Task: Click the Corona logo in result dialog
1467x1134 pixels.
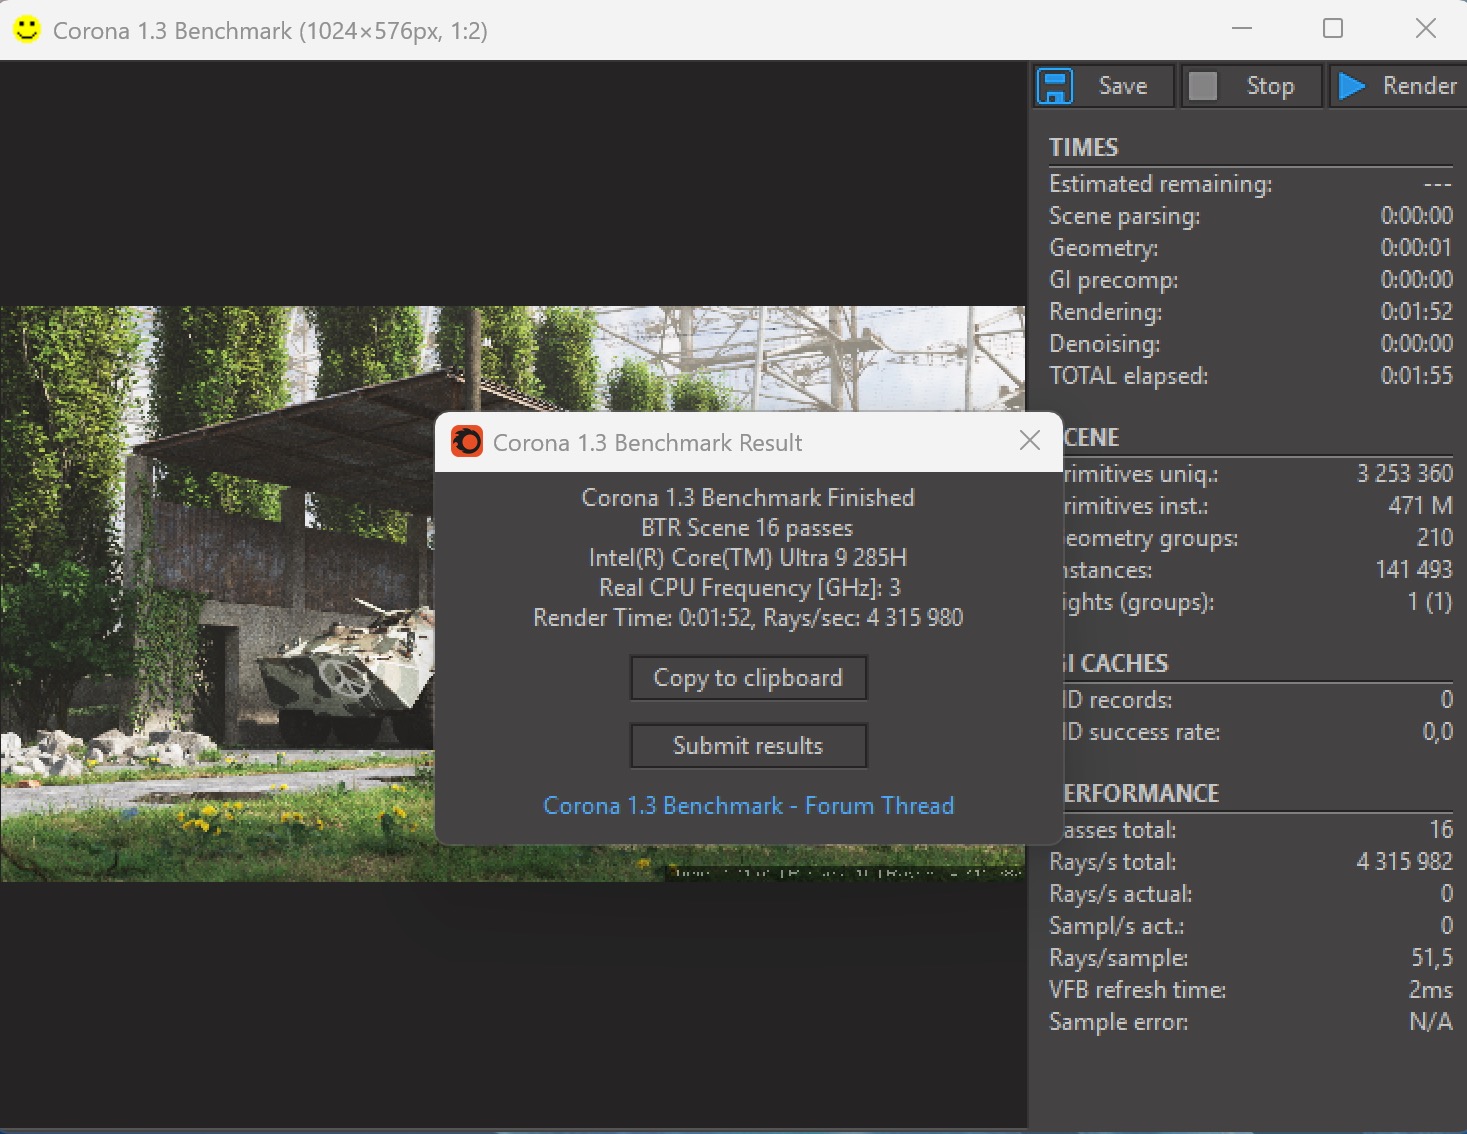Action: click(466, 441)
